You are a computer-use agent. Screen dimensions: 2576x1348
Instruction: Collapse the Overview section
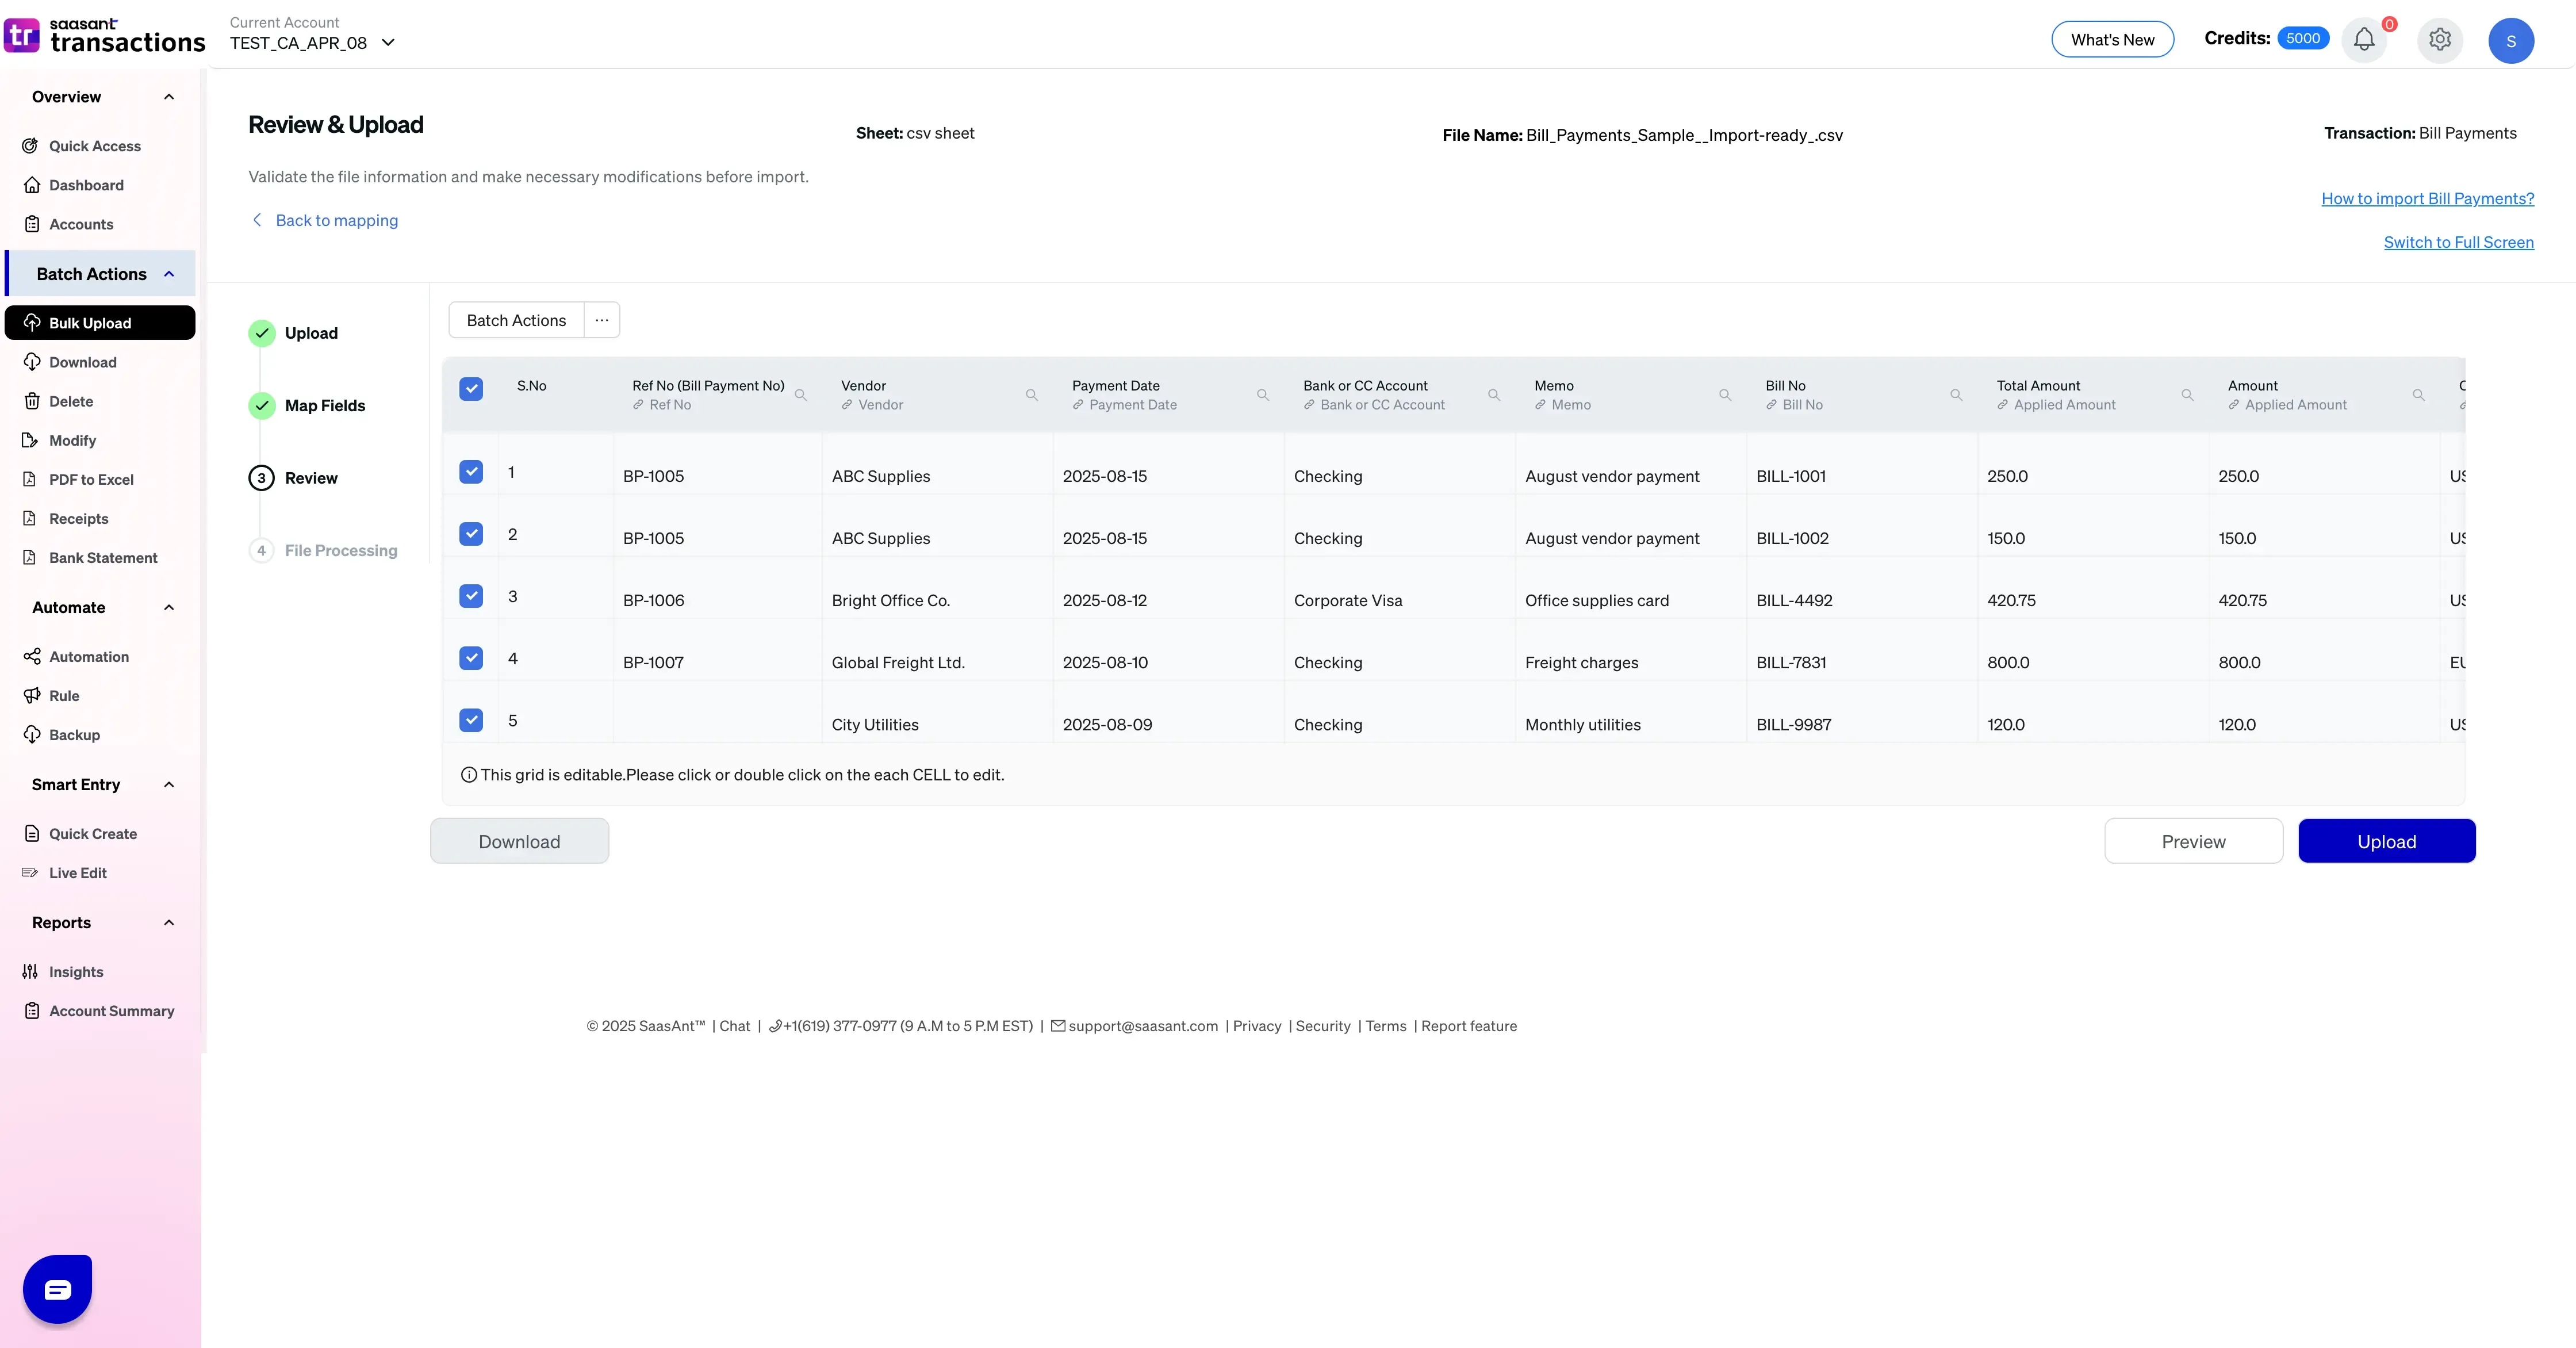click(169, 97)
